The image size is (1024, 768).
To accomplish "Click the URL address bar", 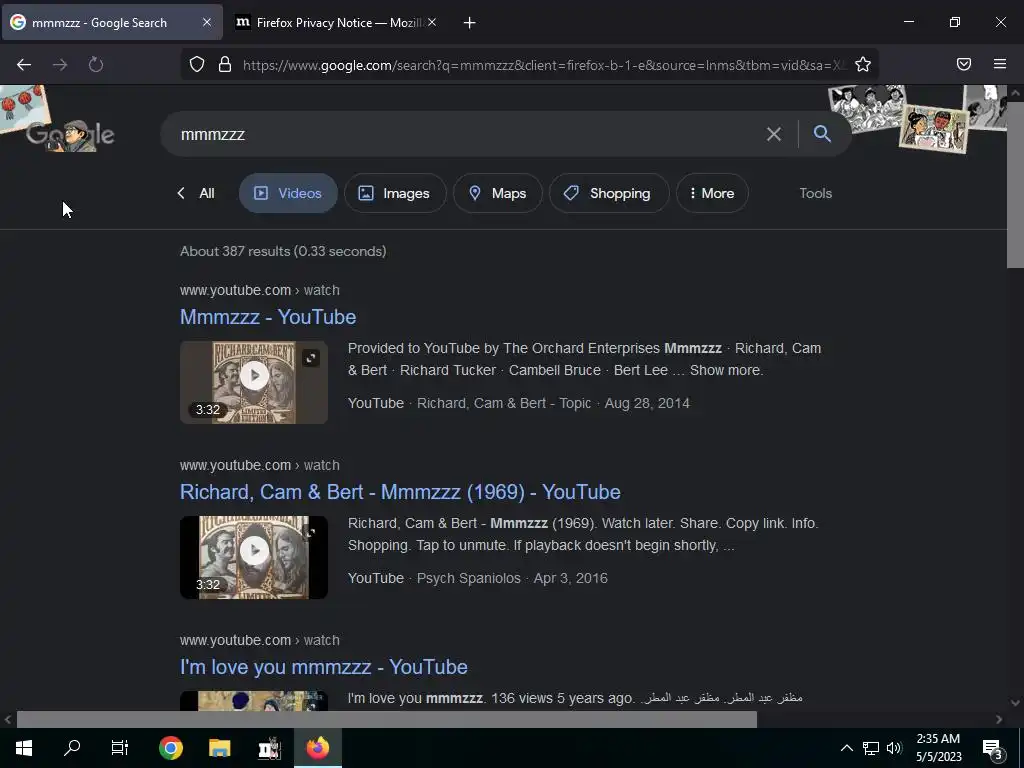I will coord(542,65).
